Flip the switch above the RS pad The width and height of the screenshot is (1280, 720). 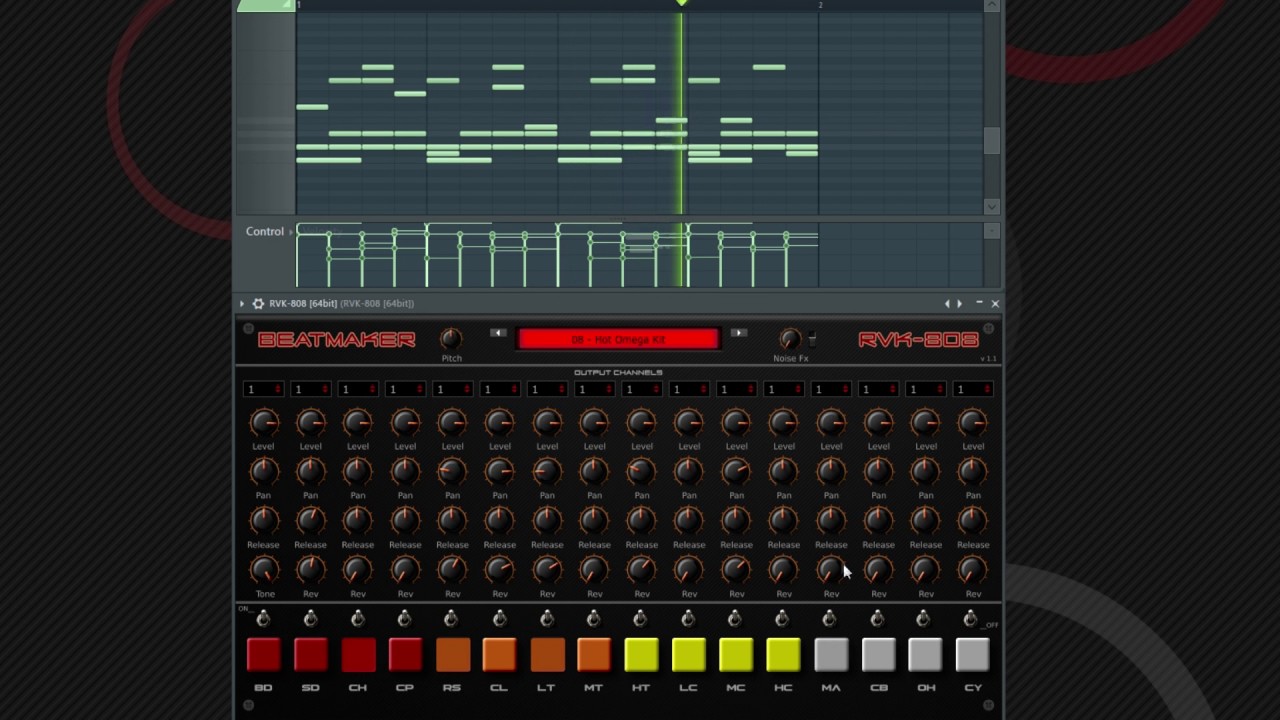[x=451, y=619]
